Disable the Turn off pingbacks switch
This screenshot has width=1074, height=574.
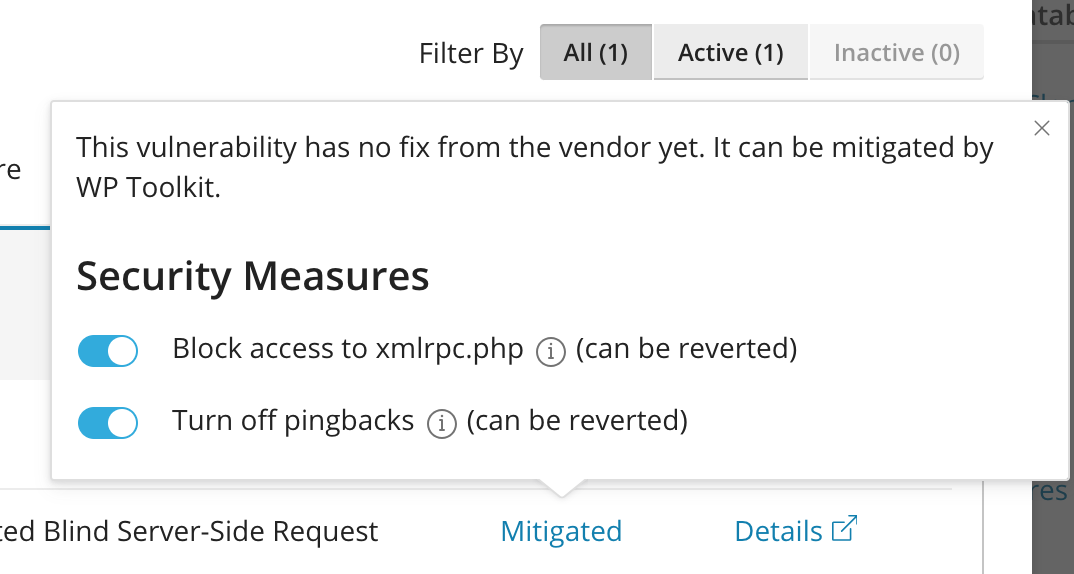[x=108, y=422]
